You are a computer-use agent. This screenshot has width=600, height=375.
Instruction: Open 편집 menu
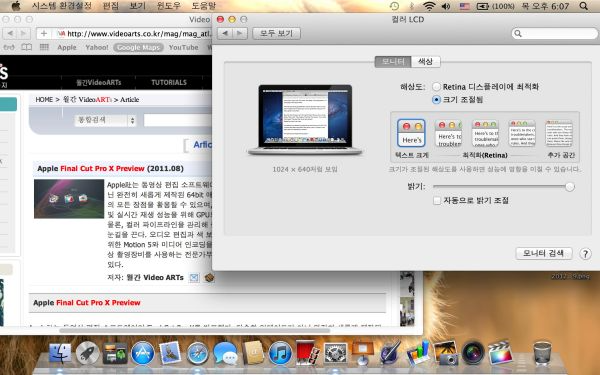click(111, 6)
